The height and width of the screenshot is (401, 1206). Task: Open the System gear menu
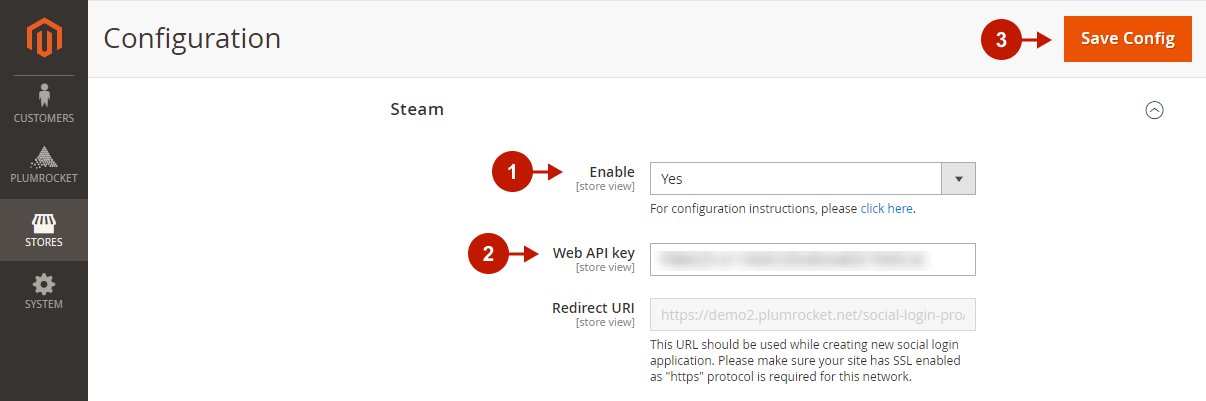tap(44, 291)
